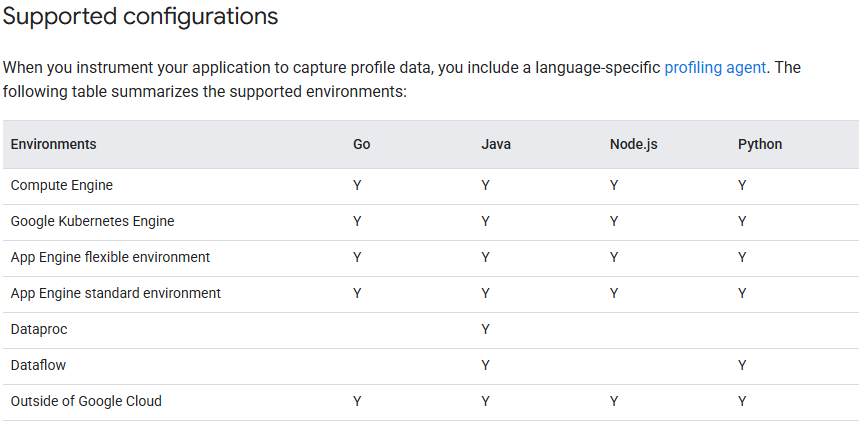
Task: Click the Environments column header
Action: coord(53,144)
